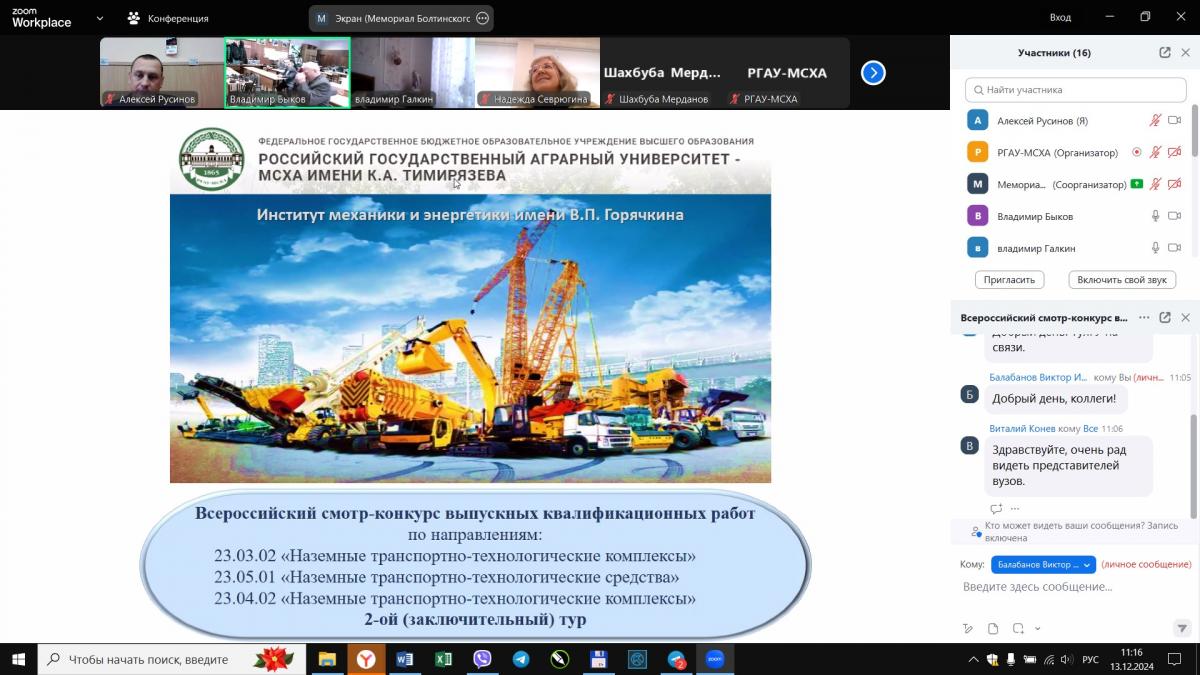The height and width of the screenshot is (675, 1200).
Task: Click the screenshot capture icon in chat
Action: click(x=1018, y=629)
